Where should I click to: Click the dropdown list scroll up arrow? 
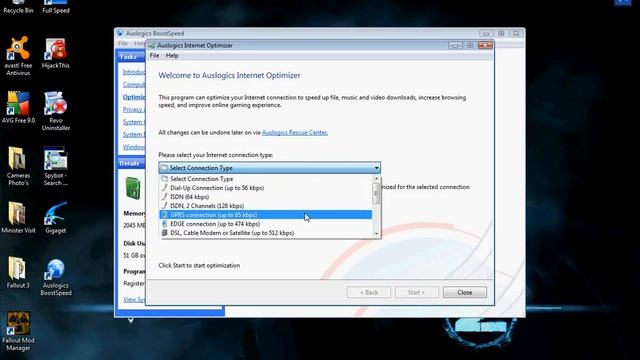(x=376, y=179)
